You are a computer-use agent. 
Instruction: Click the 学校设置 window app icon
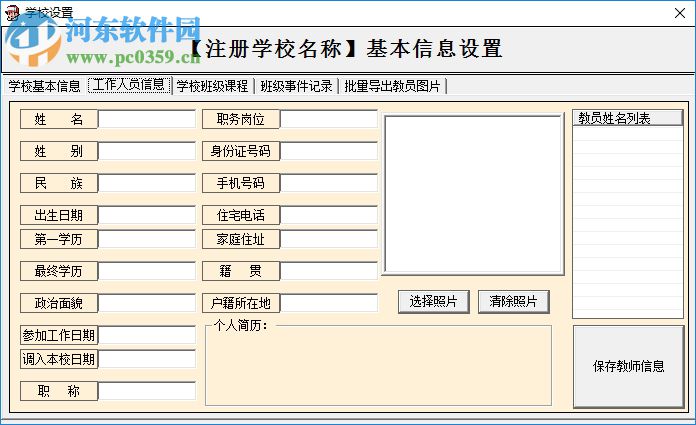12,13
